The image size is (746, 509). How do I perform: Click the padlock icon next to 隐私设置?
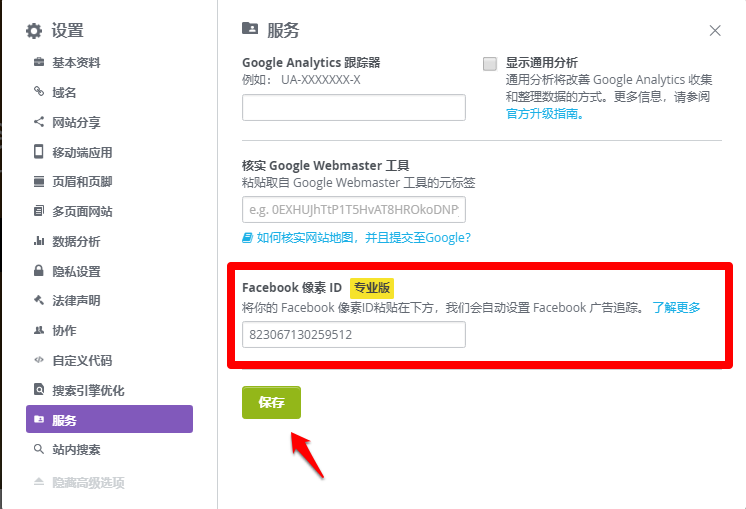tap(39, 271)
